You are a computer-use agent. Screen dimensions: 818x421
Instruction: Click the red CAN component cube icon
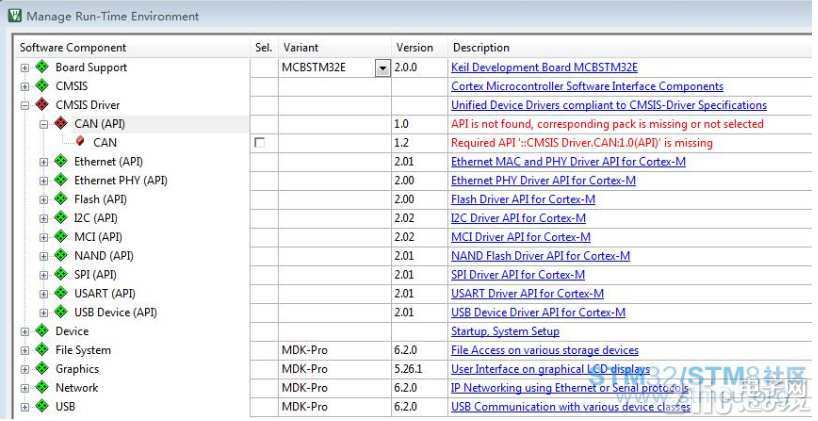[x=80, y=141]
